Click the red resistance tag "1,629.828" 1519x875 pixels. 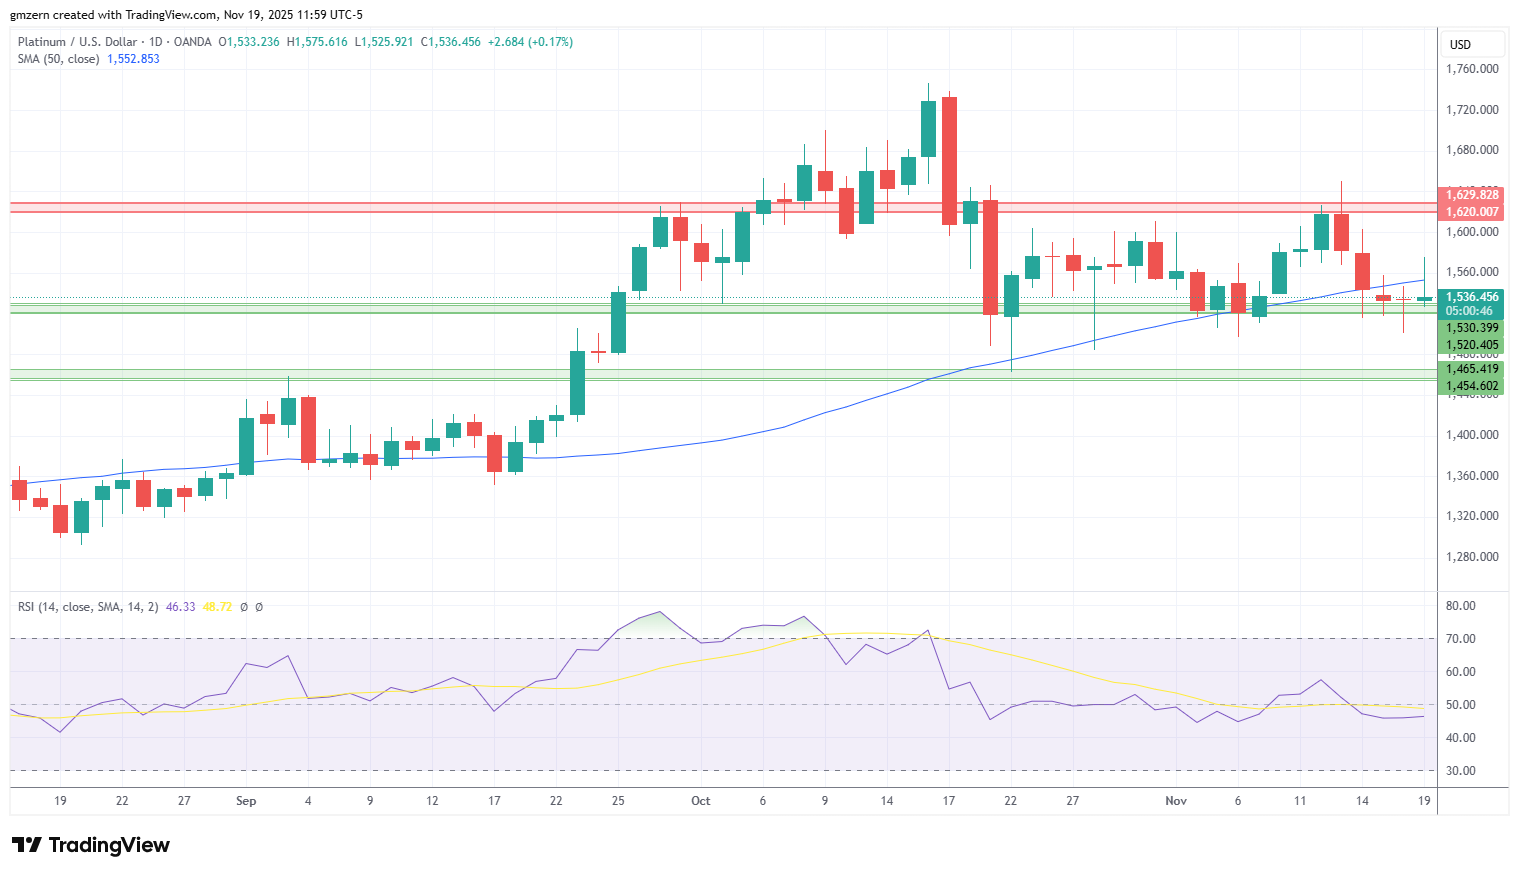[x=1472, y=195]
